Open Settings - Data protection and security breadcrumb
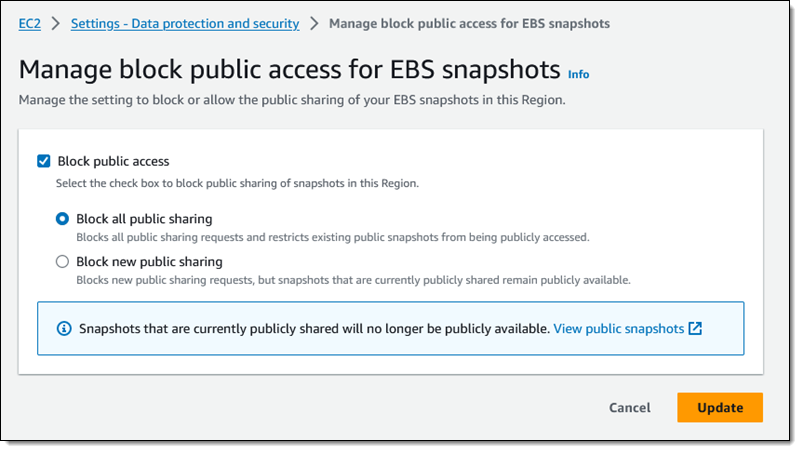Image resolution: width=800 pixels, height=451 pixels. (x=185, y=23)
